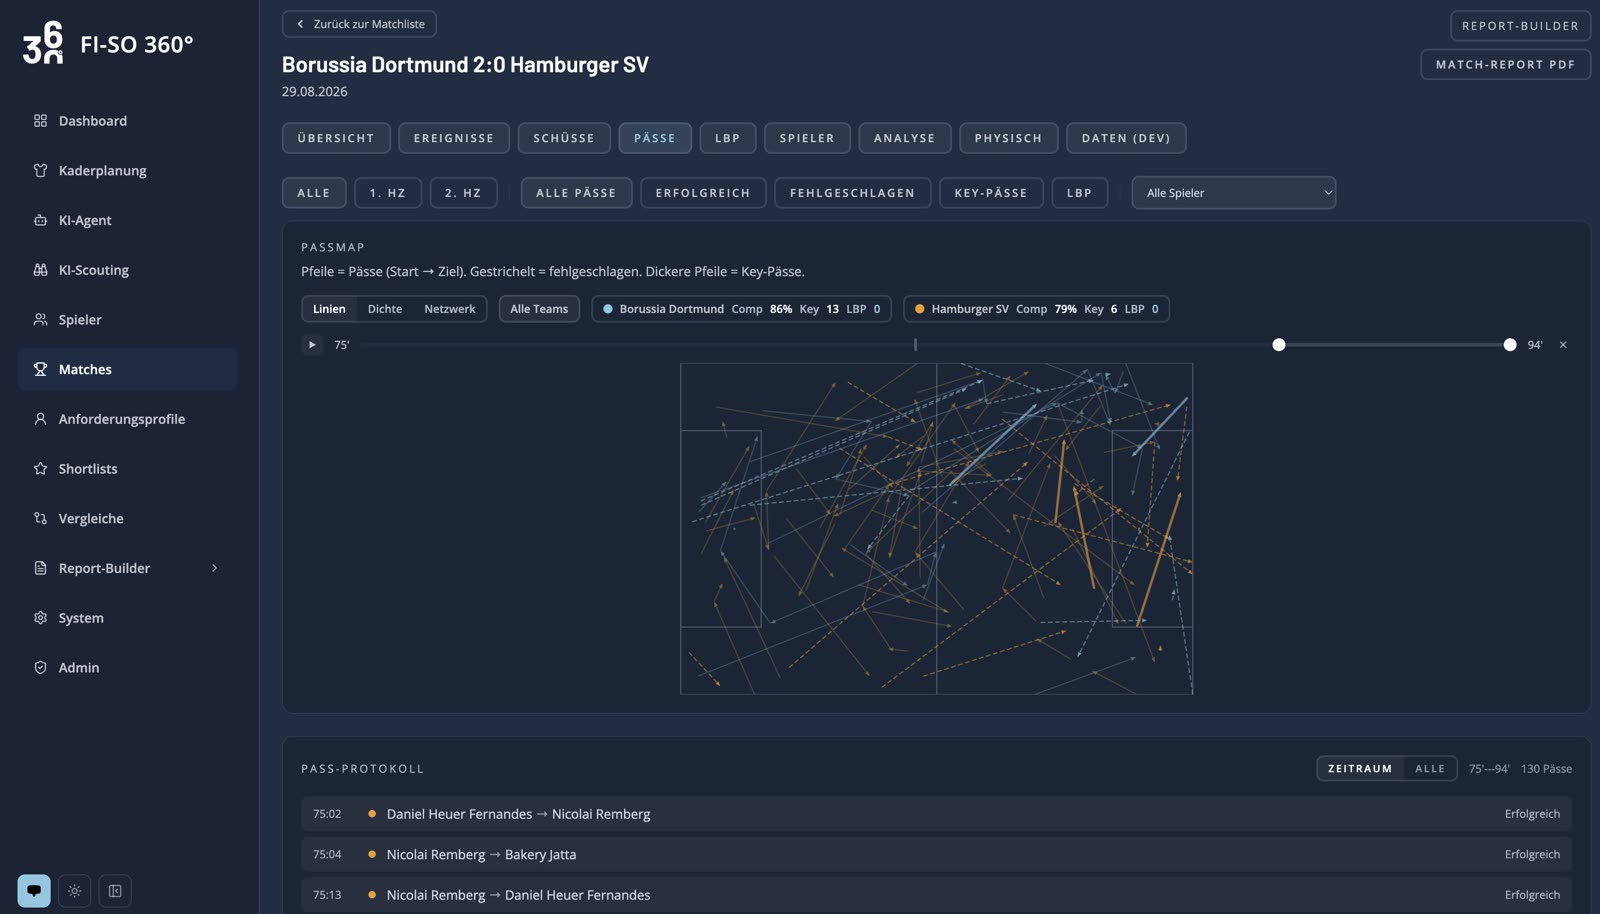Viewport: 1600px width, 914px height.
Task: Select Linien passmap view
Action: (329, 309)
